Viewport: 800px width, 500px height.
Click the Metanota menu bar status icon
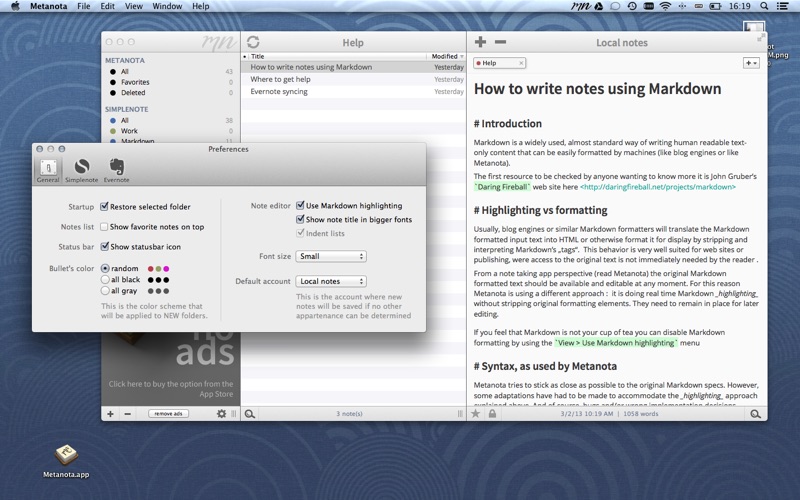click(x=581, y=6)
